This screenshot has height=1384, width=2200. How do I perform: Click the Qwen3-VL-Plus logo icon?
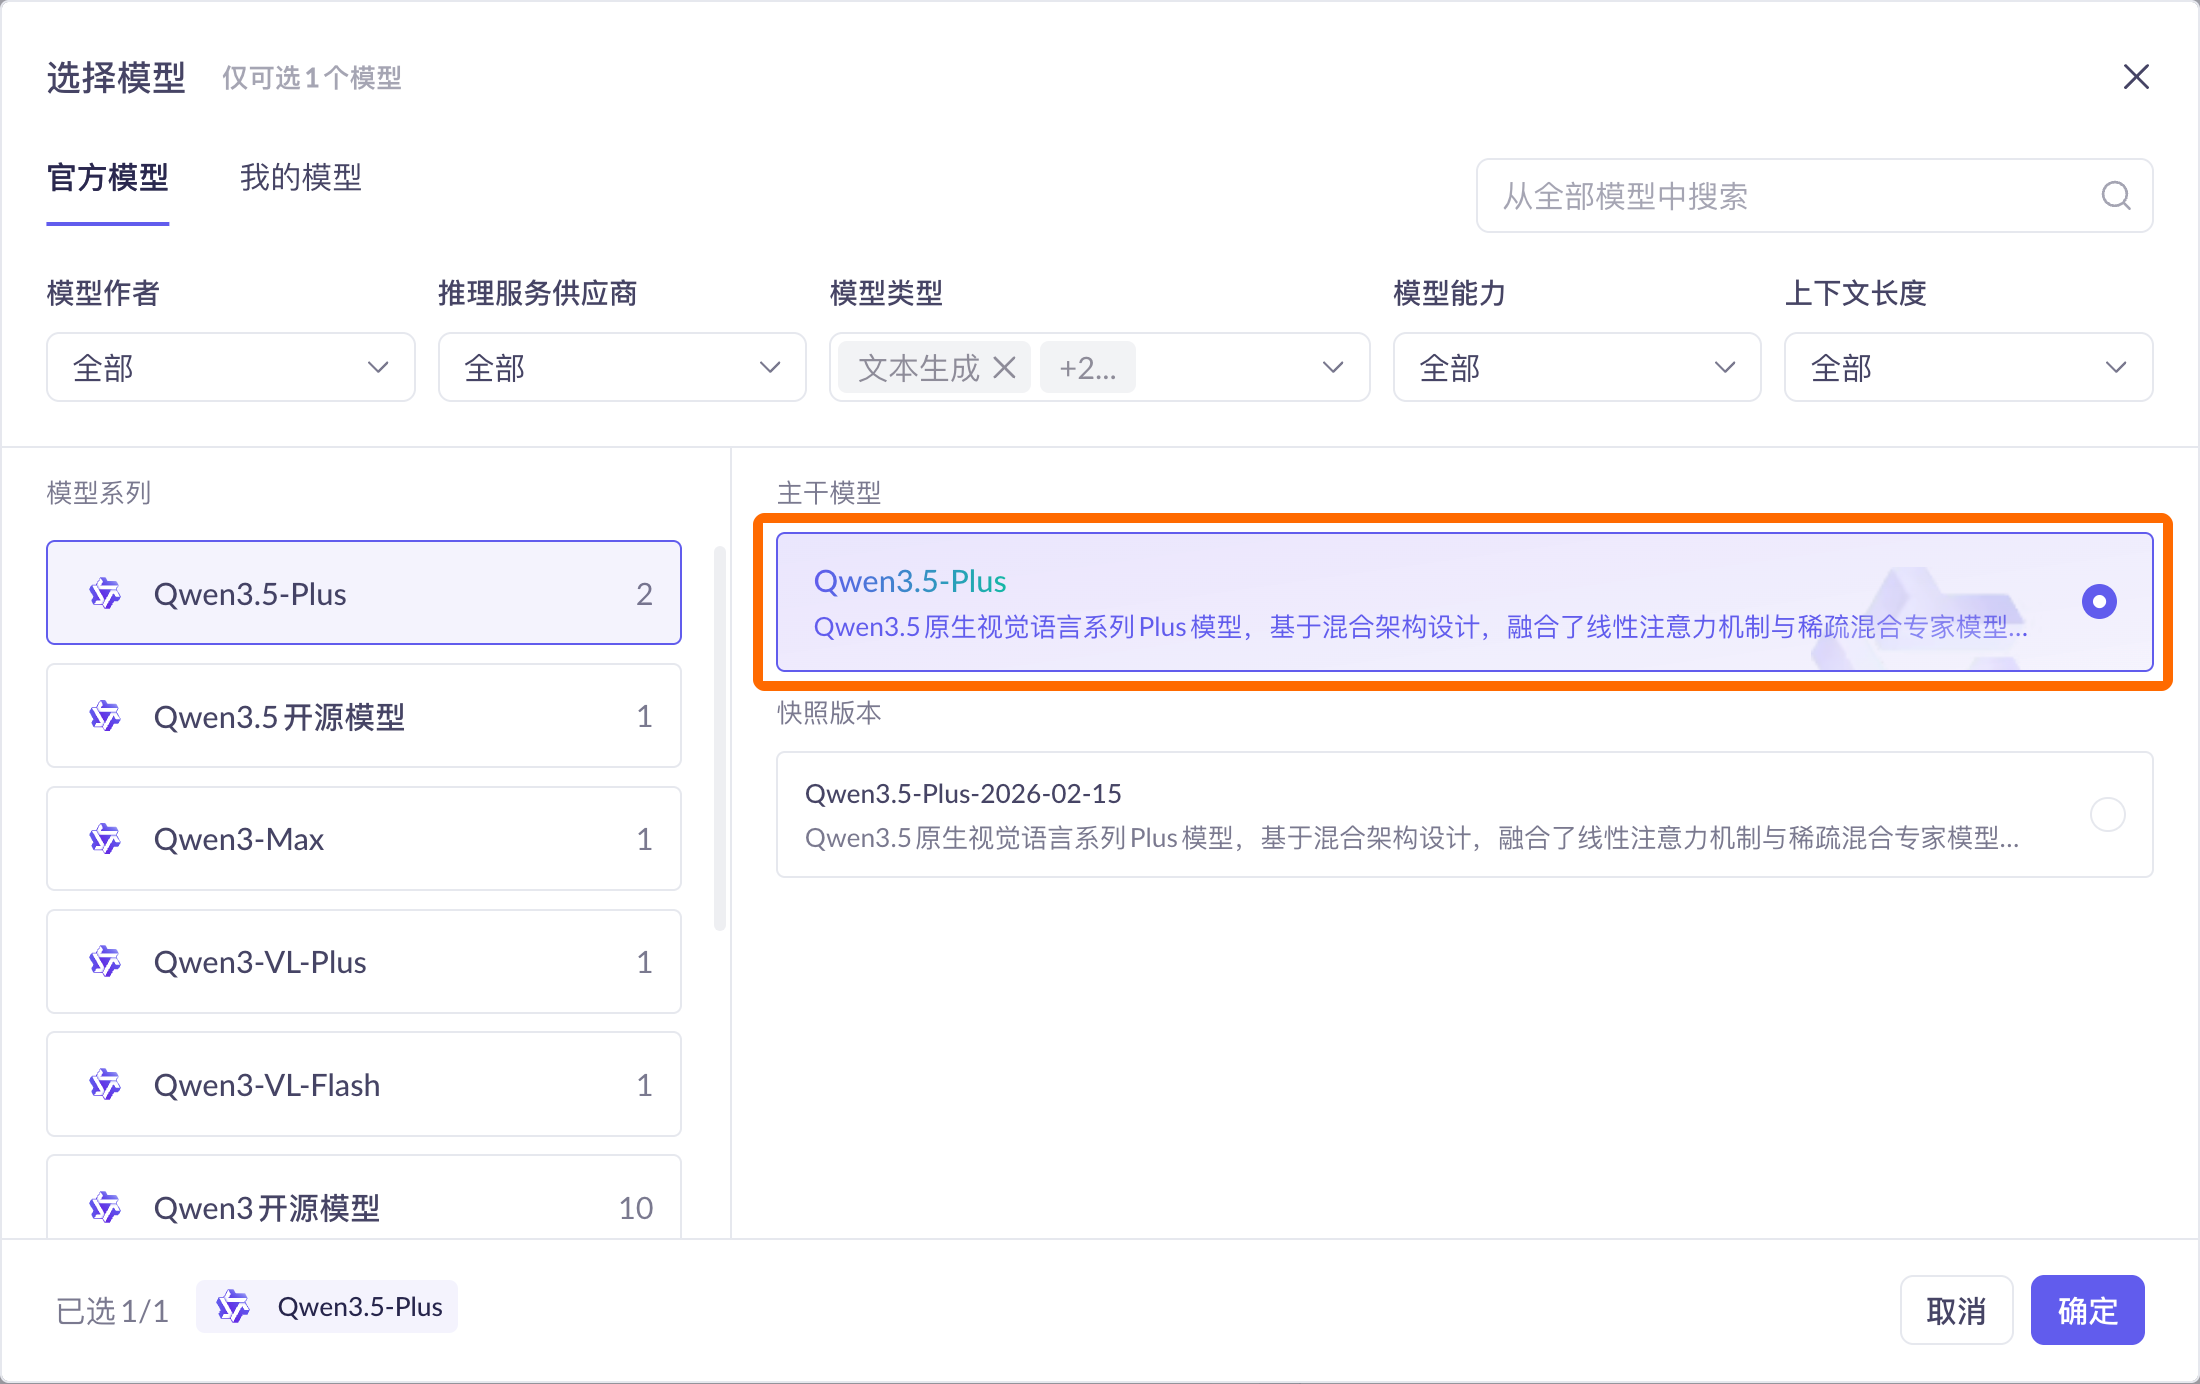pyautogui.click(x=105, y=961)
